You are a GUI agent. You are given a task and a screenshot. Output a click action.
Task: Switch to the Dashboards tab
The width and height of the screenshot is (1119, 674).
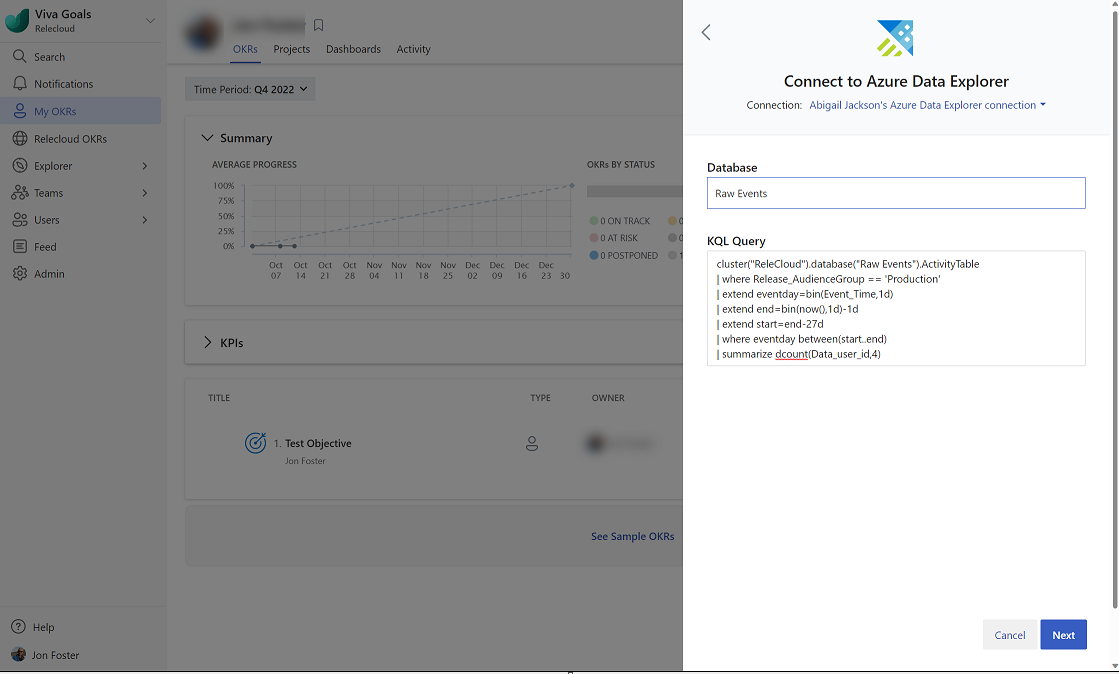click(353, 49)
